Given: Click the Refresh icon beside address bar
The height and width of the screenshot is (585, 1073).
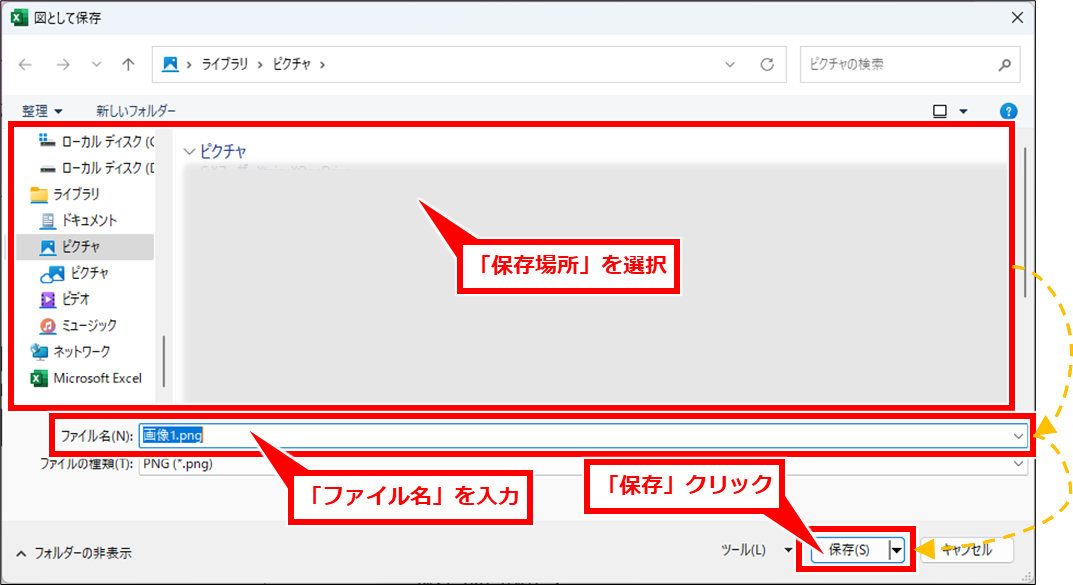Looking at the screenshot, I should [x=767, y=64].
